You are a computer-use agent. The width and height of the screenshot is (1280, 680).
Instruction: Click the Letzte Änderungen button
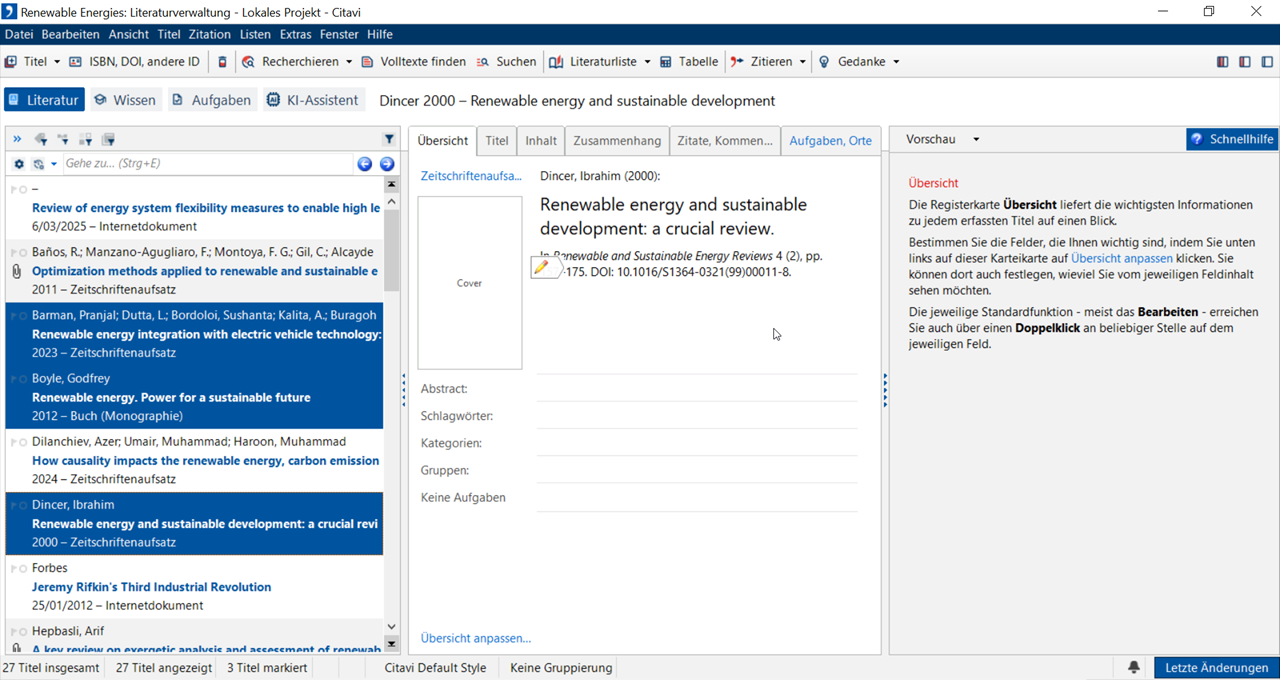point(1216,667)
